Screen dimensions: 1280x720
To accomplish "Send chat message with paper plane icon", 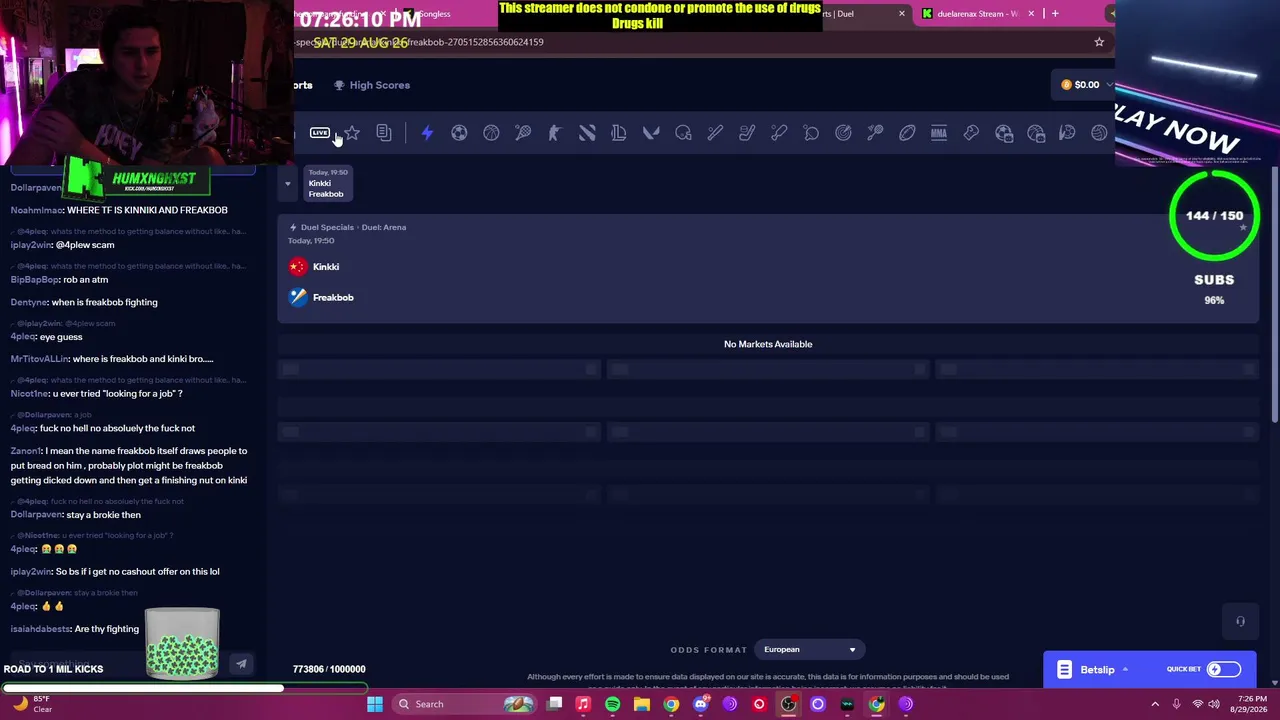I will tap(241, 663).
